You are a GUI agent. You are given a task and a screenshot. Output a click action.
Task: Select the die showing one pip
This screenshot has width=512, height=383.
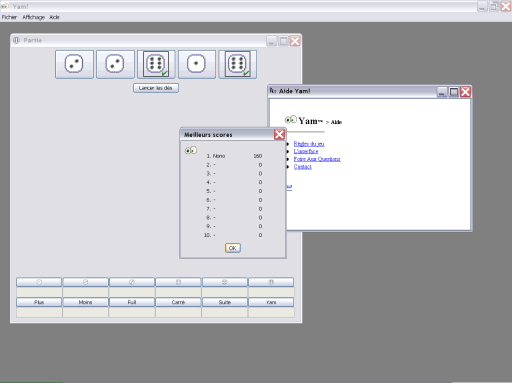(x=197, y=64)
